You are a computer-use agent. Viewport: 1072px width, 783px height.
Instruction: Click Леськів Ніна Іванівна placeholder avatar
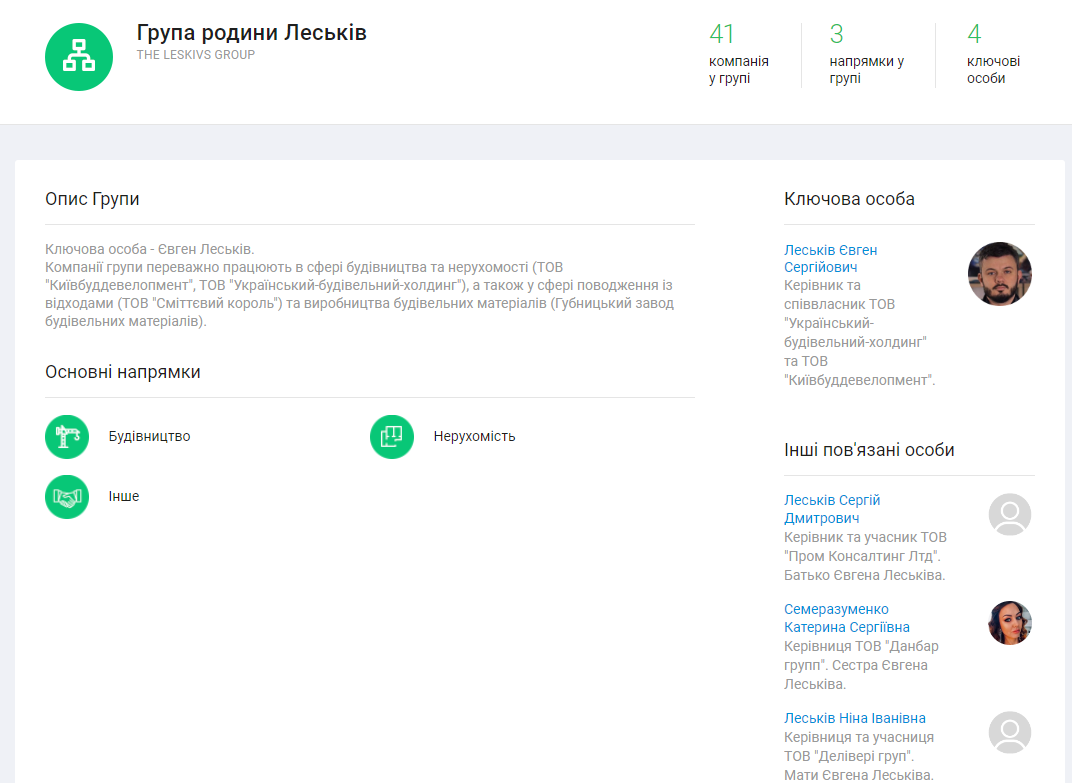click(1009, 732)
